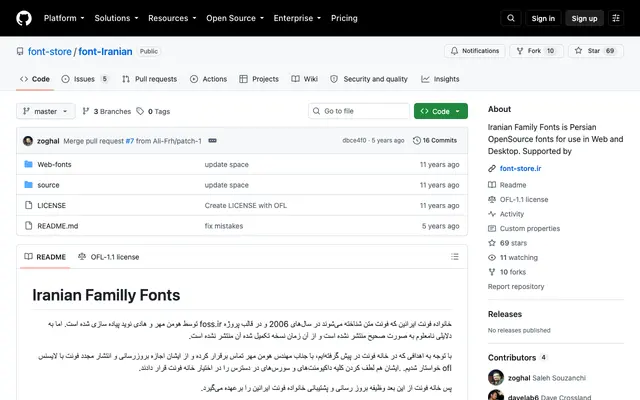Open pull request #7 link
Viewport: 640px width, 400px height.
[x=130, y=141]
